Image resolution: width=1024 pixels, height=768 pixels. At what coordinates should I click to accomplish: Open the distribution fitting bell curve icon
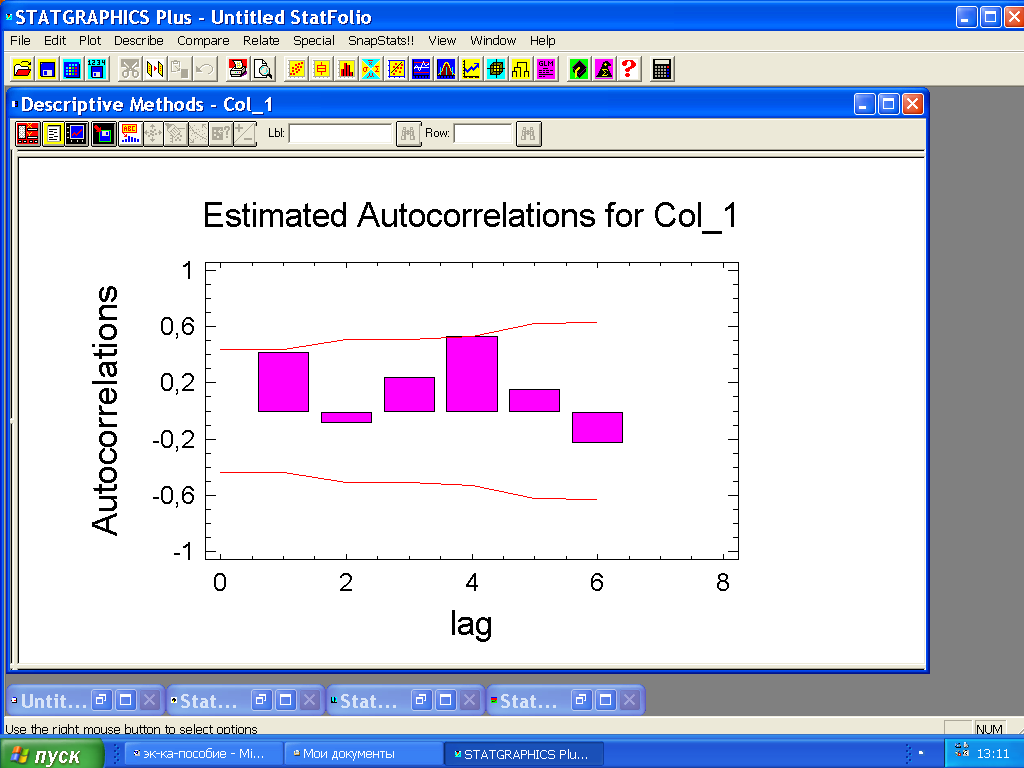point(445,69)
